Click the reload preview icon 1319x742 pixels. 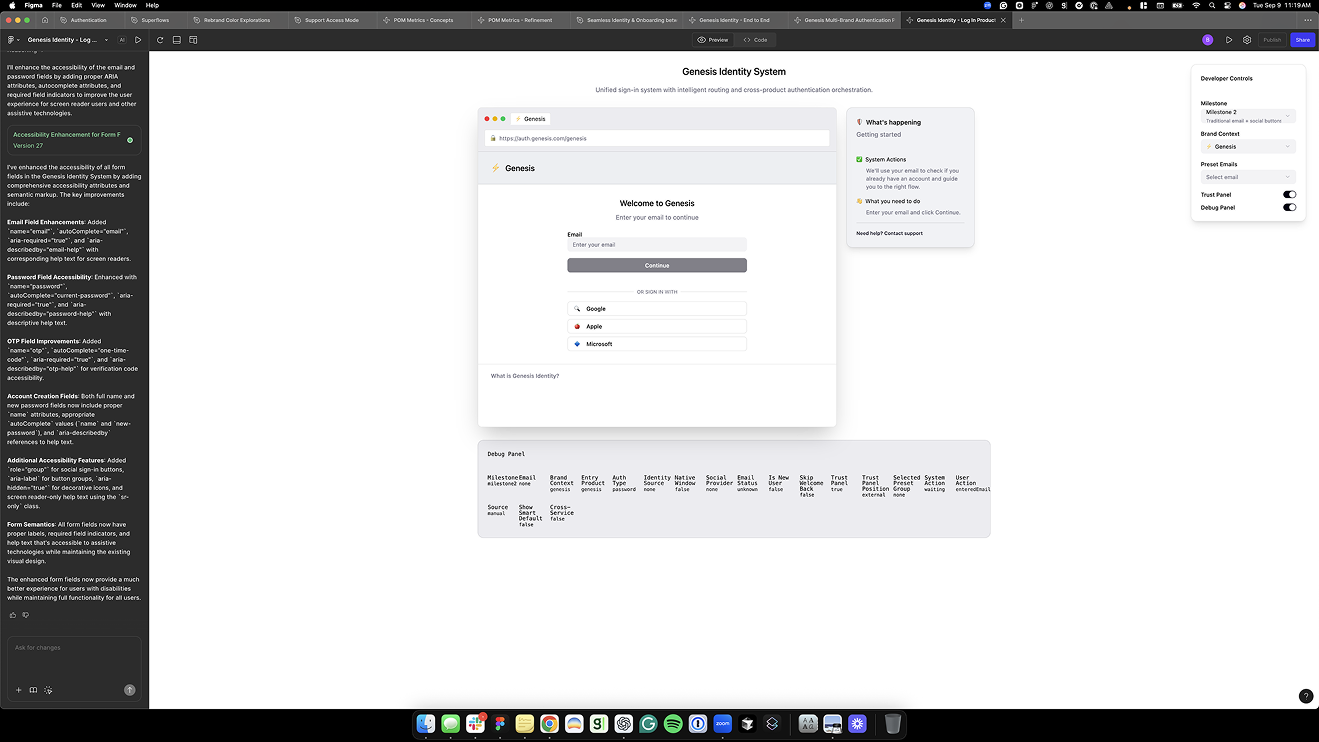(x=159, y=40)
